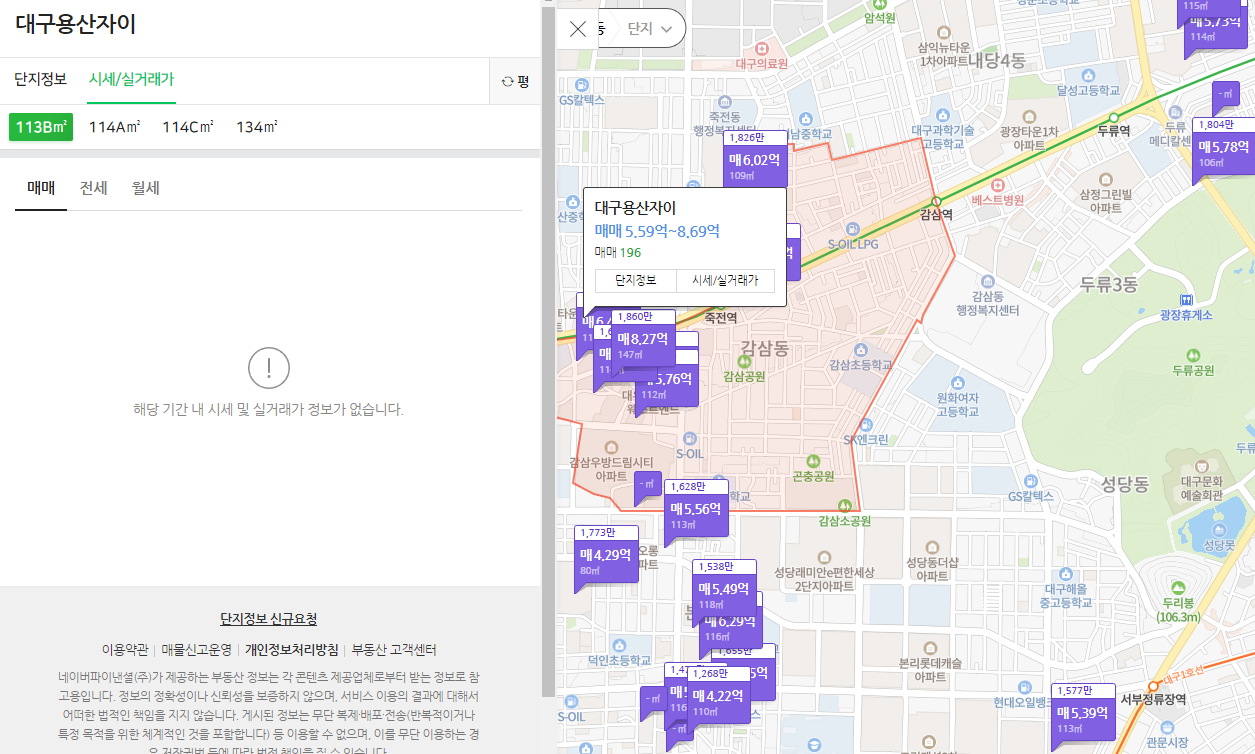This screenshot has width=1255, height=754.
Task: Click the 본리롯데캐슬 아파트 label
Action: click(x=930, y=669)
